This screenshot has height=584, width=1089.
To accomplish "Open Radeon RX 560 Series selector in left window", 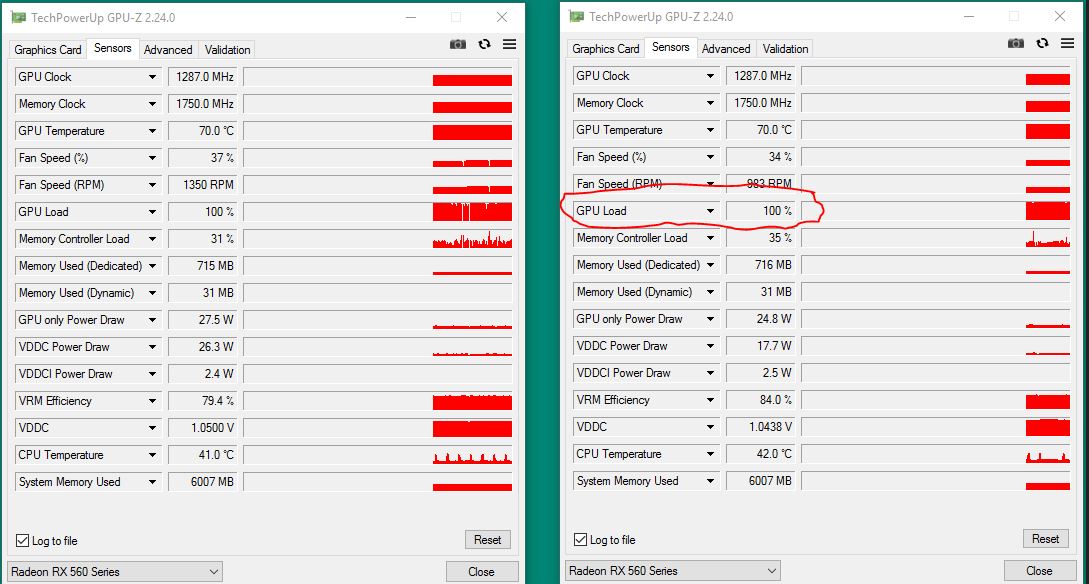I will [x=116, y=572].
